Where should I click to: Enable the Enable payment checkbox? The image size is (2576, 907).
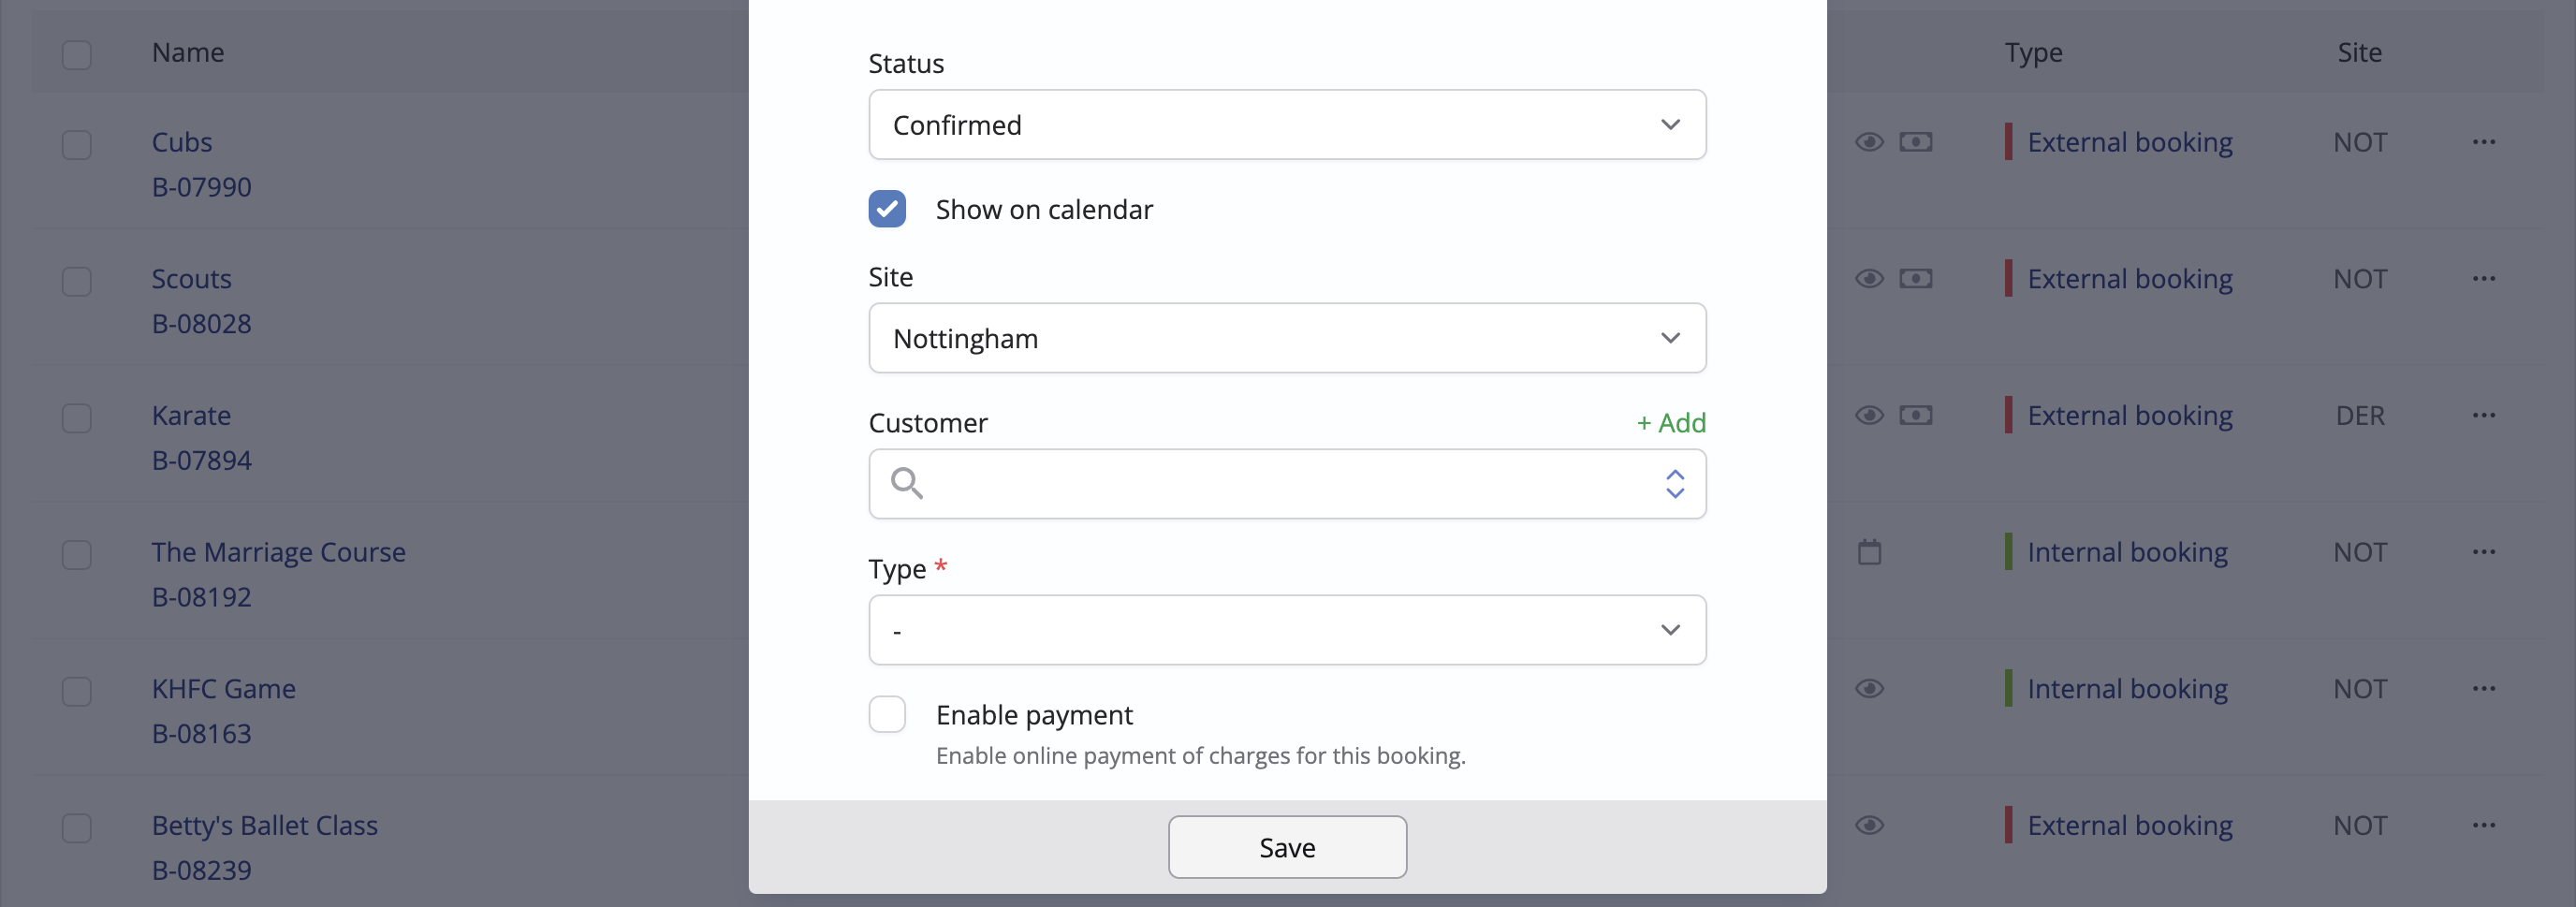point(887,715)
